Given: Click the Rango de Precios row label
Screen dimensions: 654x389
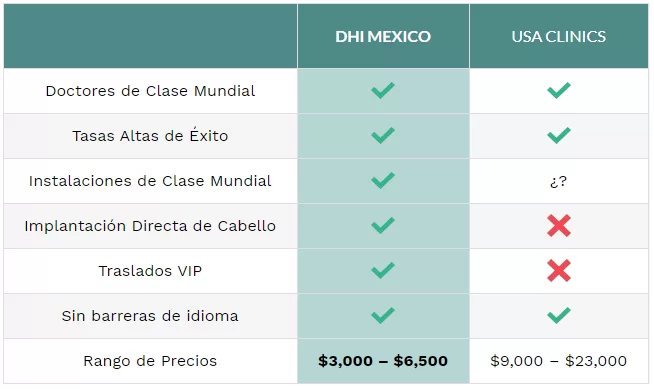Looking at the screenshot, I should (x=150, y=361).
